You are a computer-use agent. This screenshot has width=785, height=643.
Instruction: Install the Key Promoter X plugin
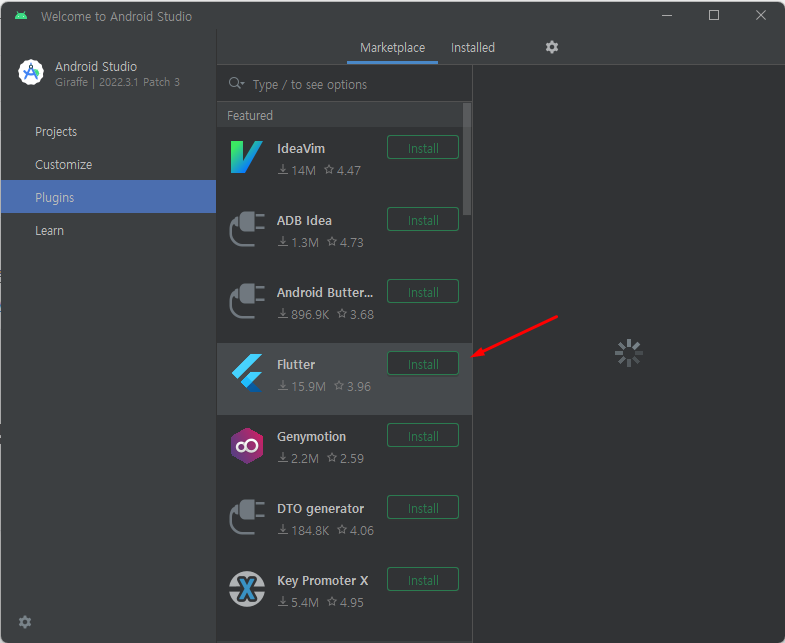[423, 580]
